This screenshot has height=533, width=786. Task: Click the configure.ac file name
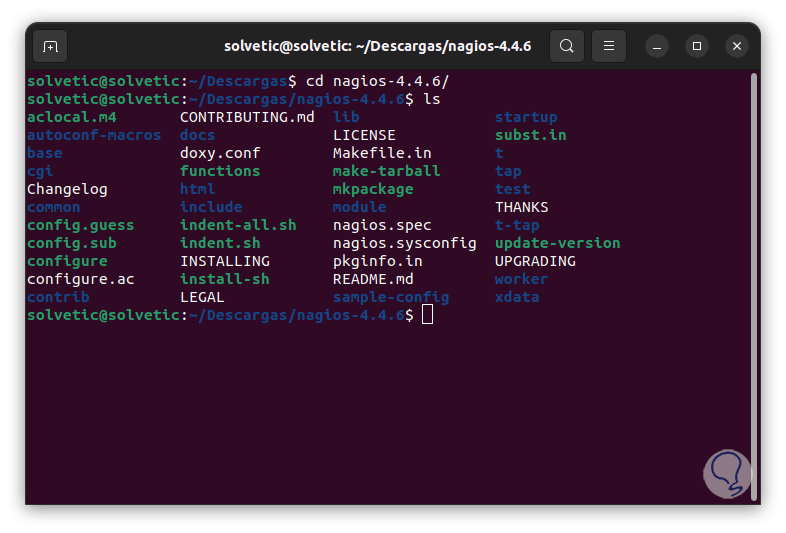pyautogui.click(x=81, y=279)
